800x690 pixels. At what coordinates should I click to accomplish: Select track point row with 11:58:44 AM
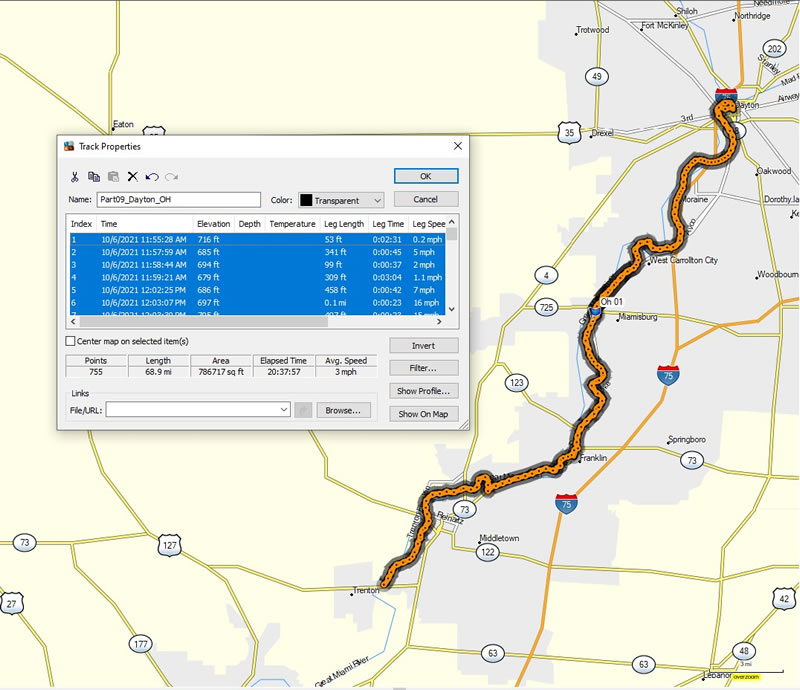tap(257, 265)
